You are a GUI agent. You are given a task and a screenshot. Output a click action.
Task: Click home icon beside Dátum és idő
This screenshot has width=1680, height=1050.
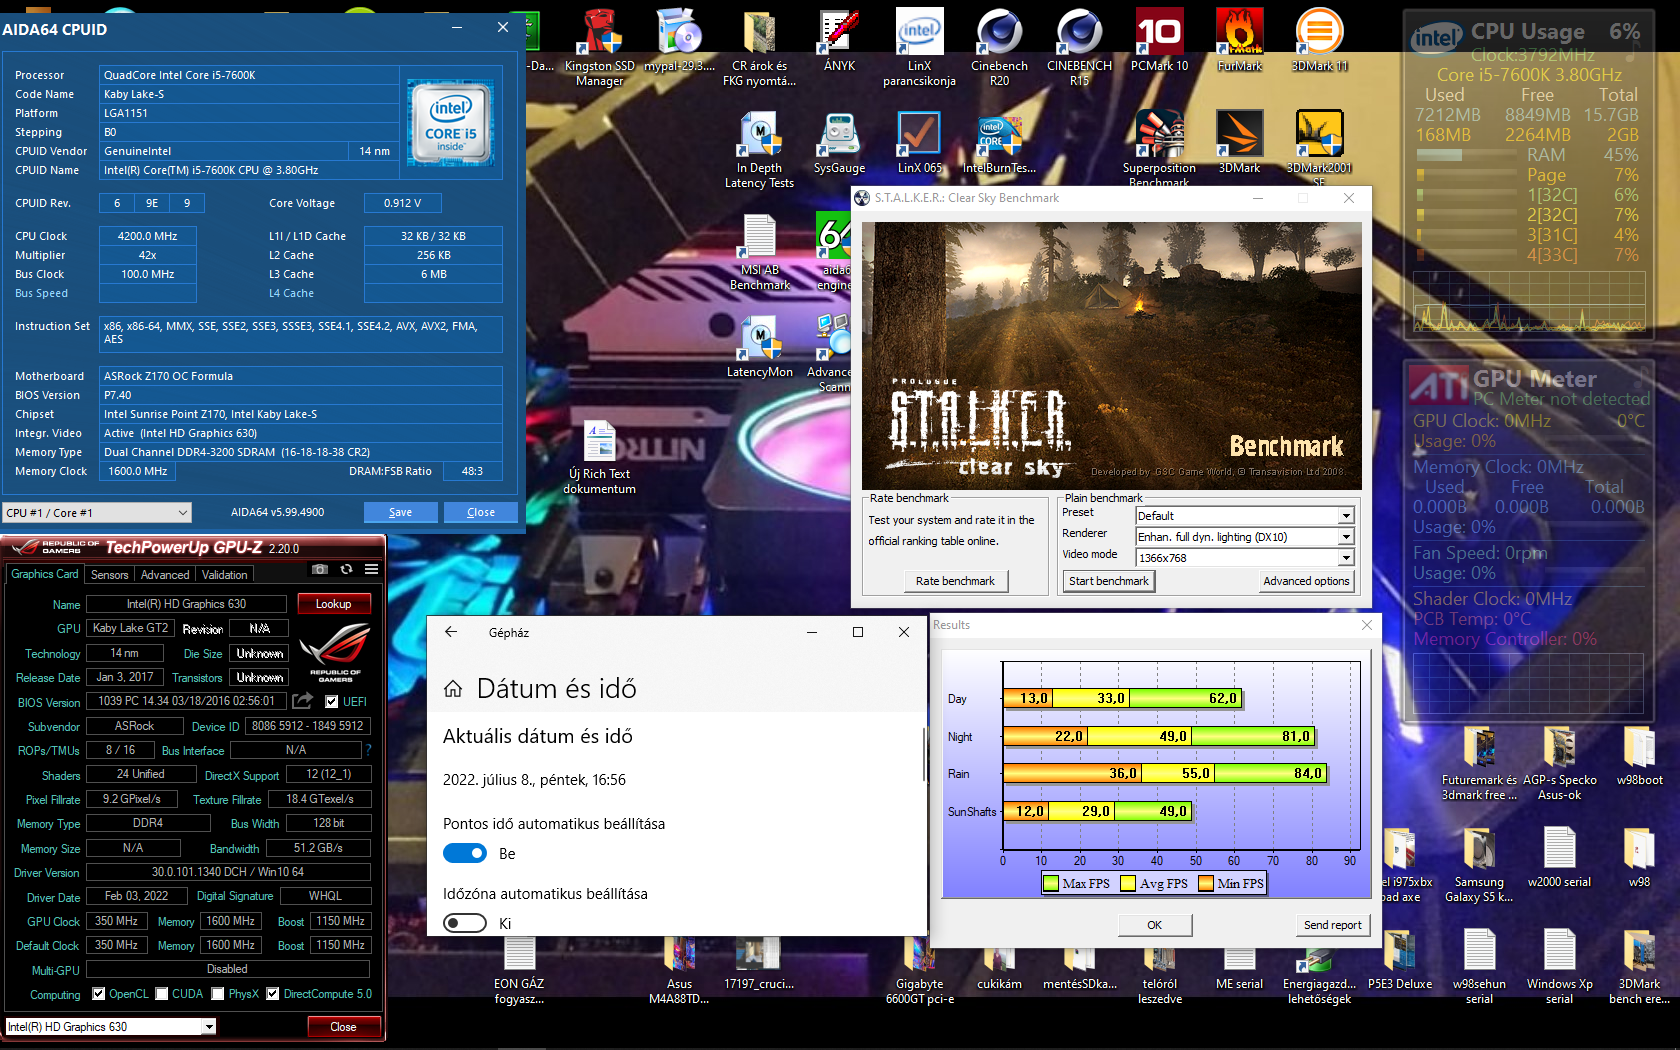[x=453, y=689]
